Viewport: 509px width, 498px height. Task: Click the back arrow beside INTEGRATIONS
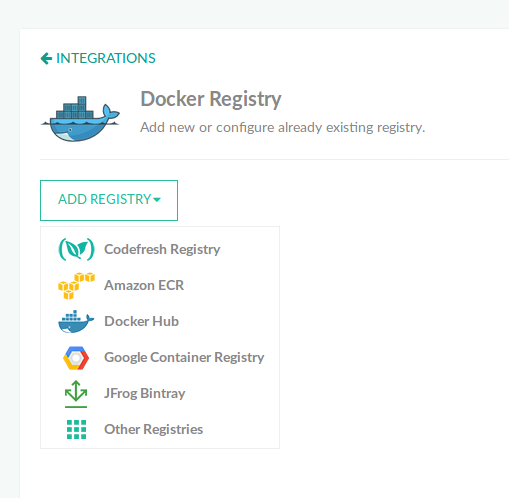point(46,58)
